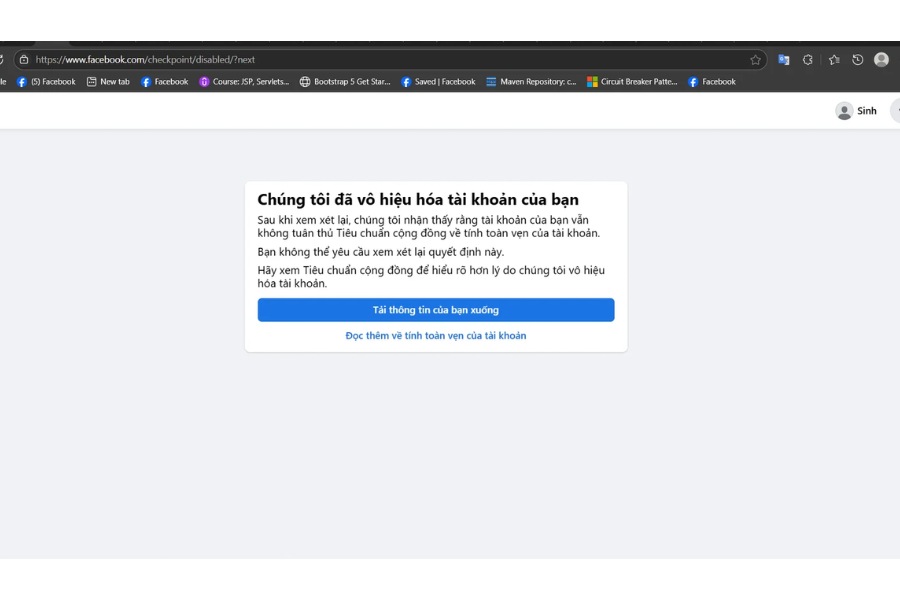Open the Bootstrap 5 Get Star... bookmark
This screenshot has width=900, height=600.
345,82
